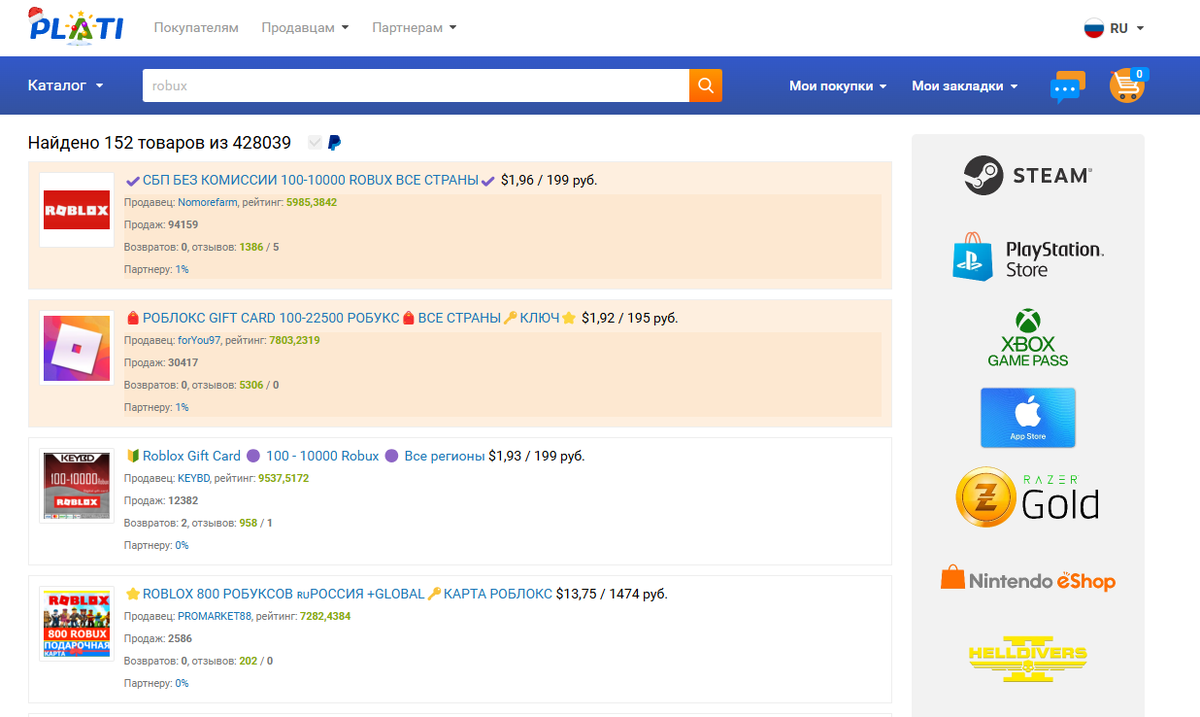Click the 800 Robux gift card thumbnail
Screen dimensions: 1200x717
pyautogui.click(x=77, y=624)
